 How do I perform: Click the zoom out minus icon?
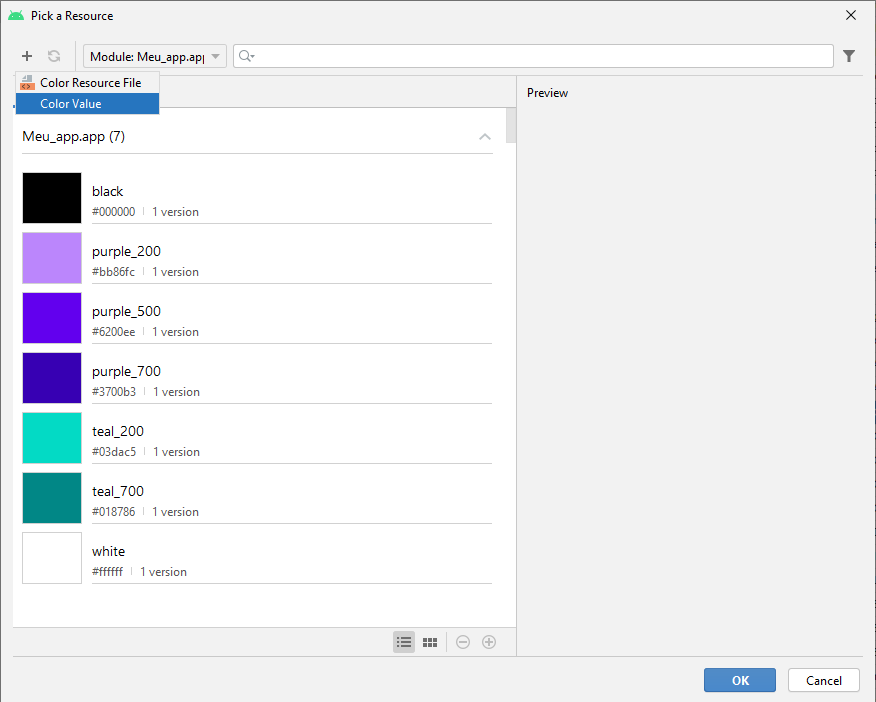[463, 642]
